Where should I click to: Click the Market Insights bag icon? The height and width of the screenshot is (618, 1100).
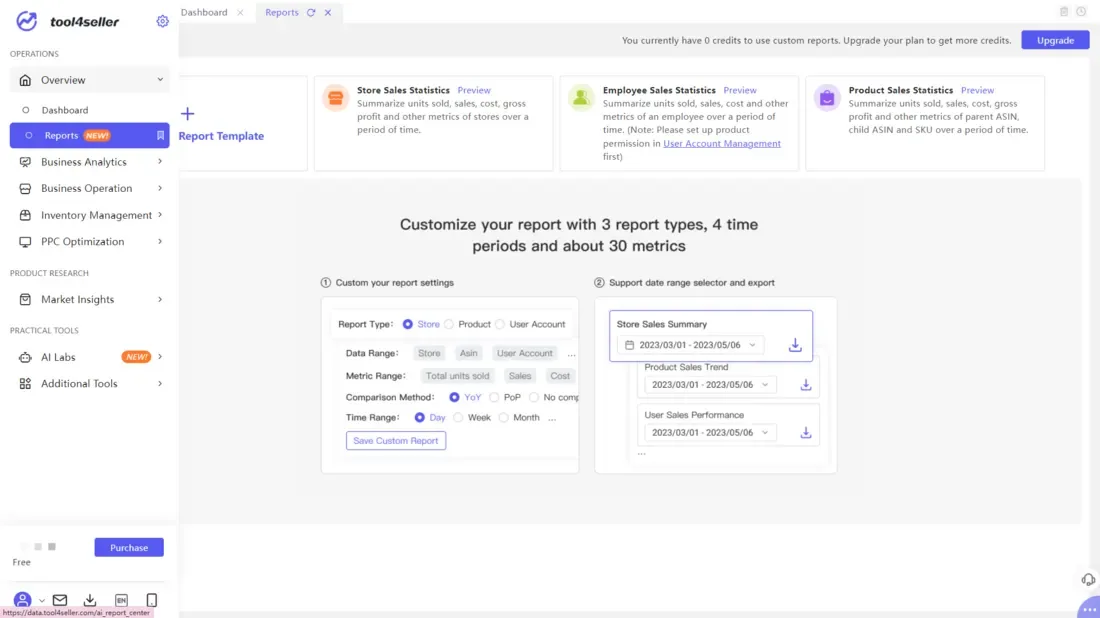pos(25,300)
